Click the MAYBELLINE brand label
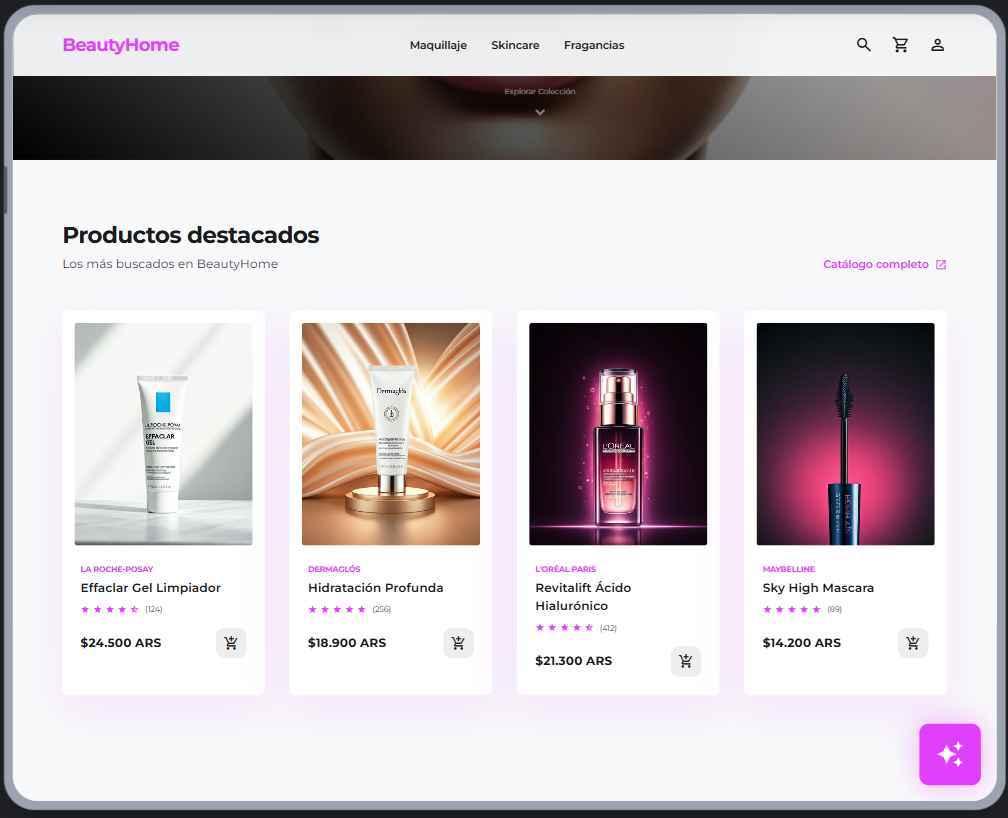Viewport: 1008px width, 818px height. (x=789, y=569)
